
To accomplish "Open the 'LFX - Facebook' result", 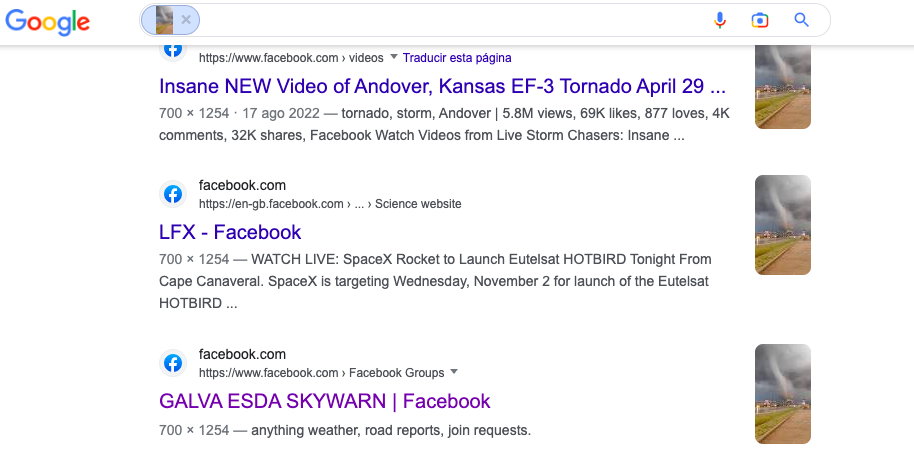I will [x=230, y=232].
